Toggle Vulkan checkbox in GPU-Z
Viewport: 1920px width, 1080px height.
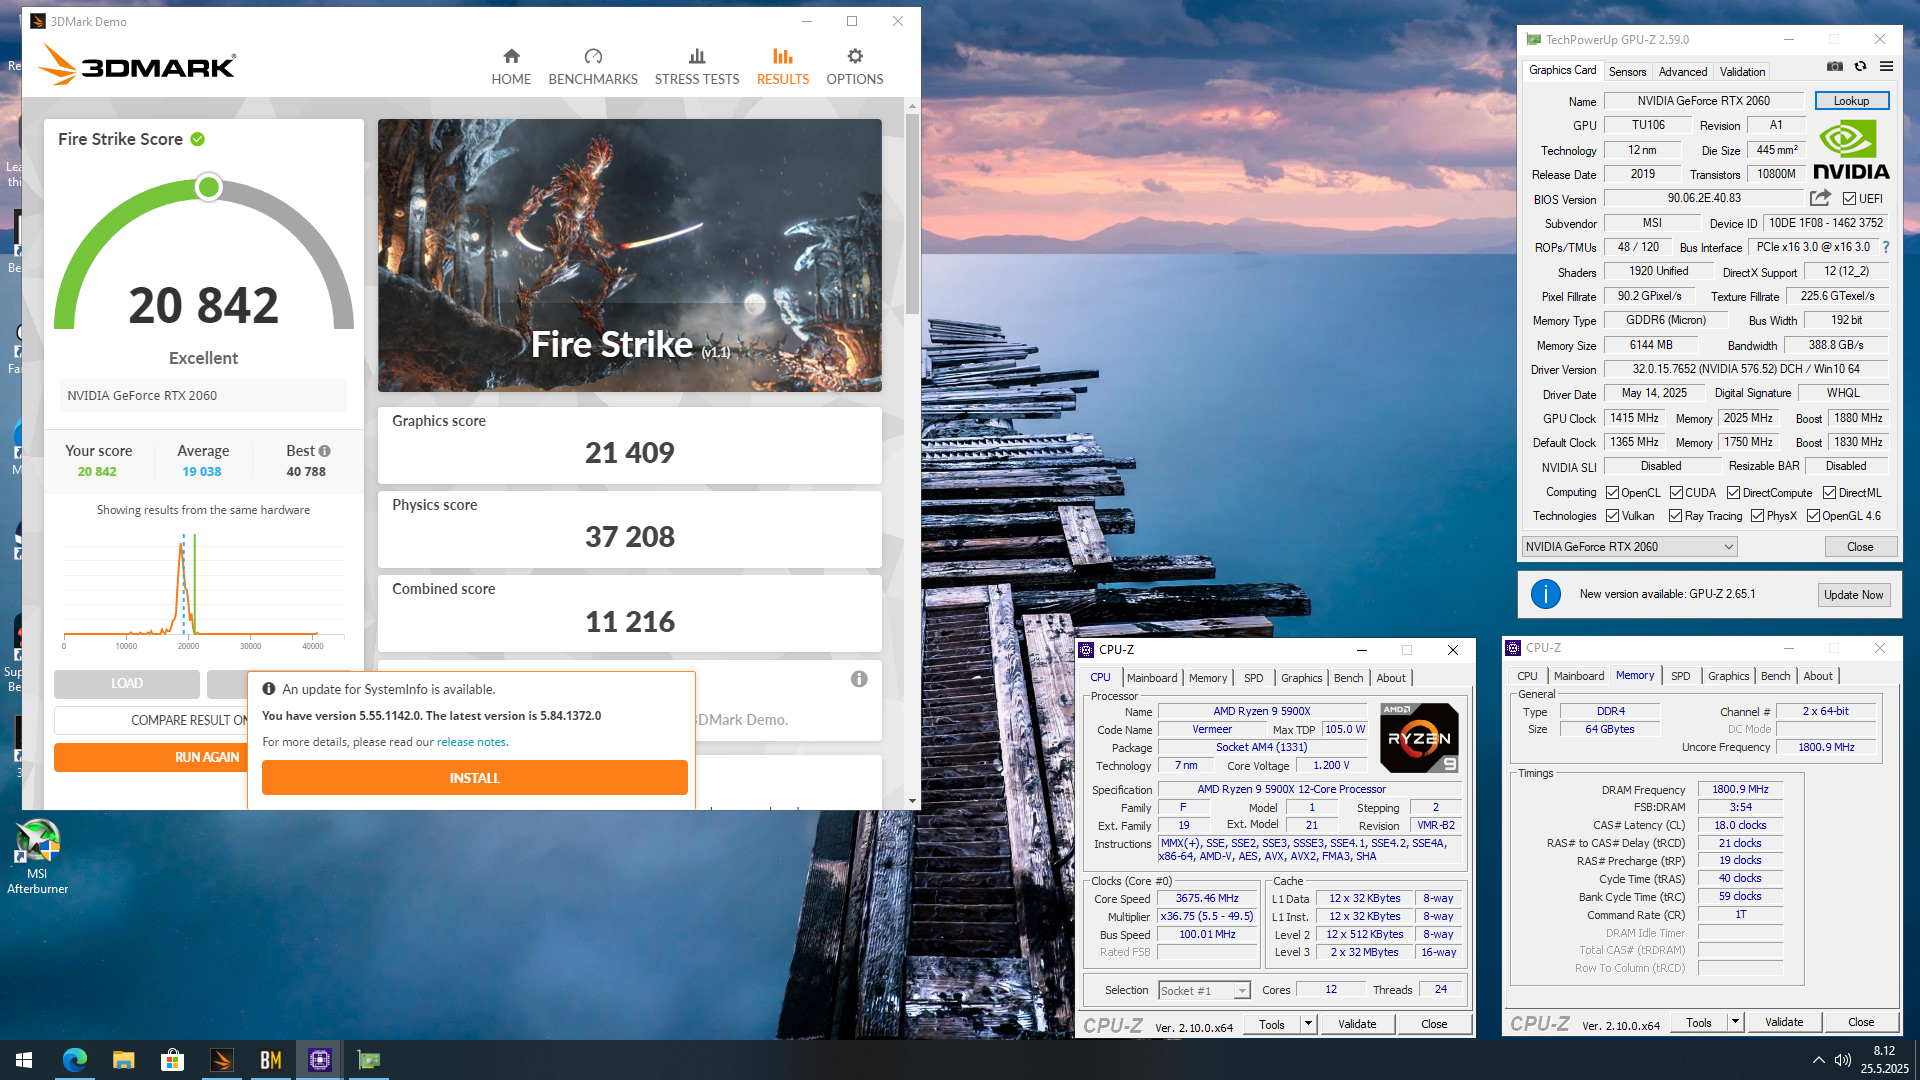[1612, 516]
